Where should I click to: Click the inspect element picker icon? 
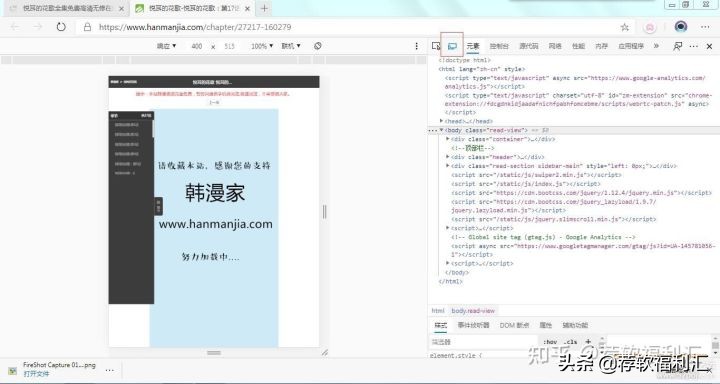[436, 46]
